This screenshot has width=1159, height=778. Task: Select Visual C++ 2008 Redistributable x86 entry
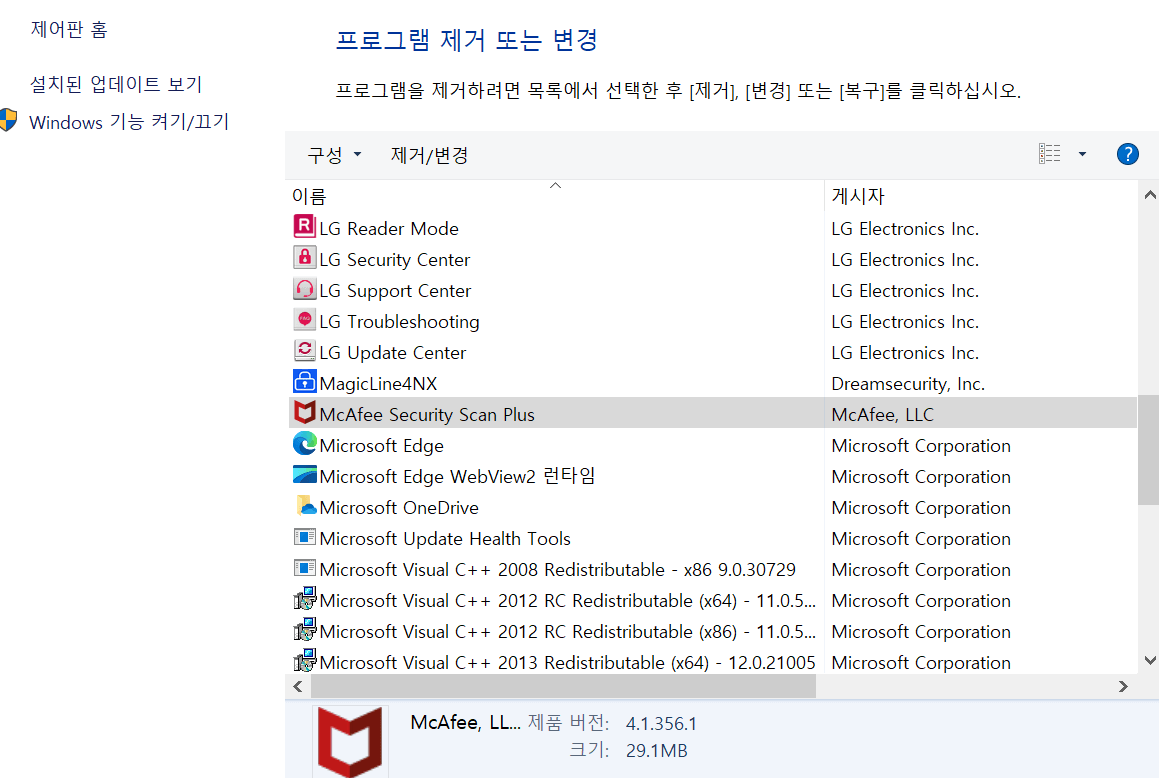pos(713,570)
